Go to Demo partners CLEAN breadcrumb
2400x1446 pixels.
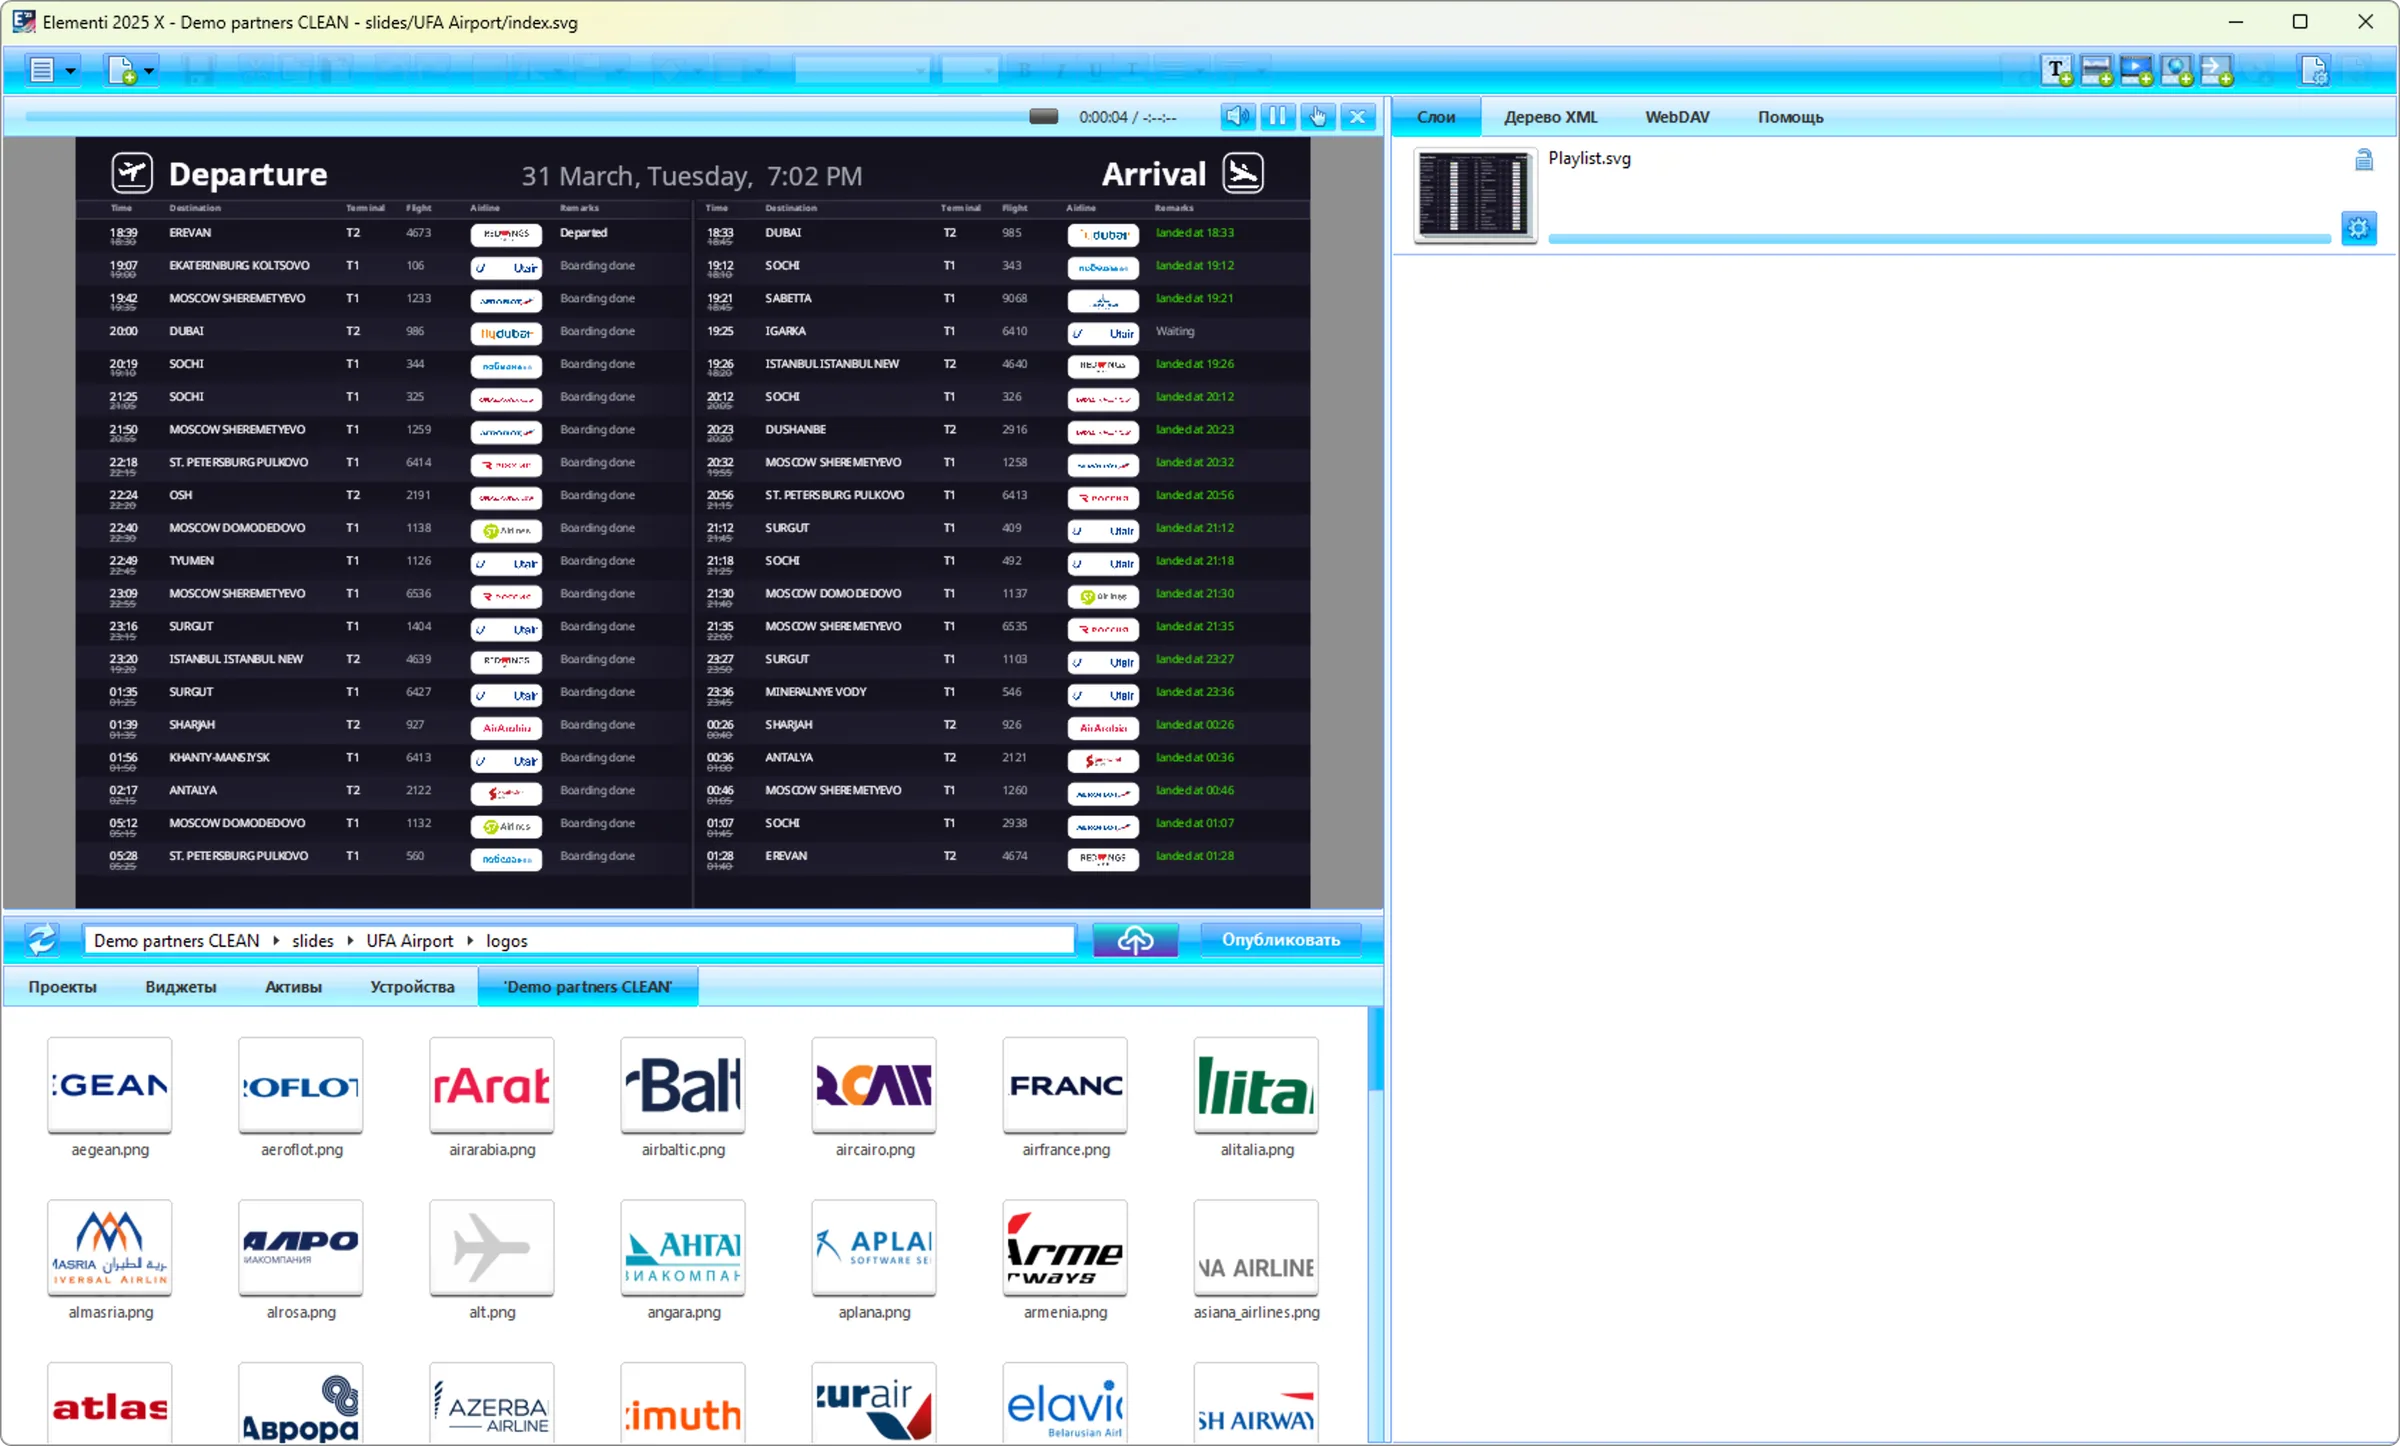176,940
